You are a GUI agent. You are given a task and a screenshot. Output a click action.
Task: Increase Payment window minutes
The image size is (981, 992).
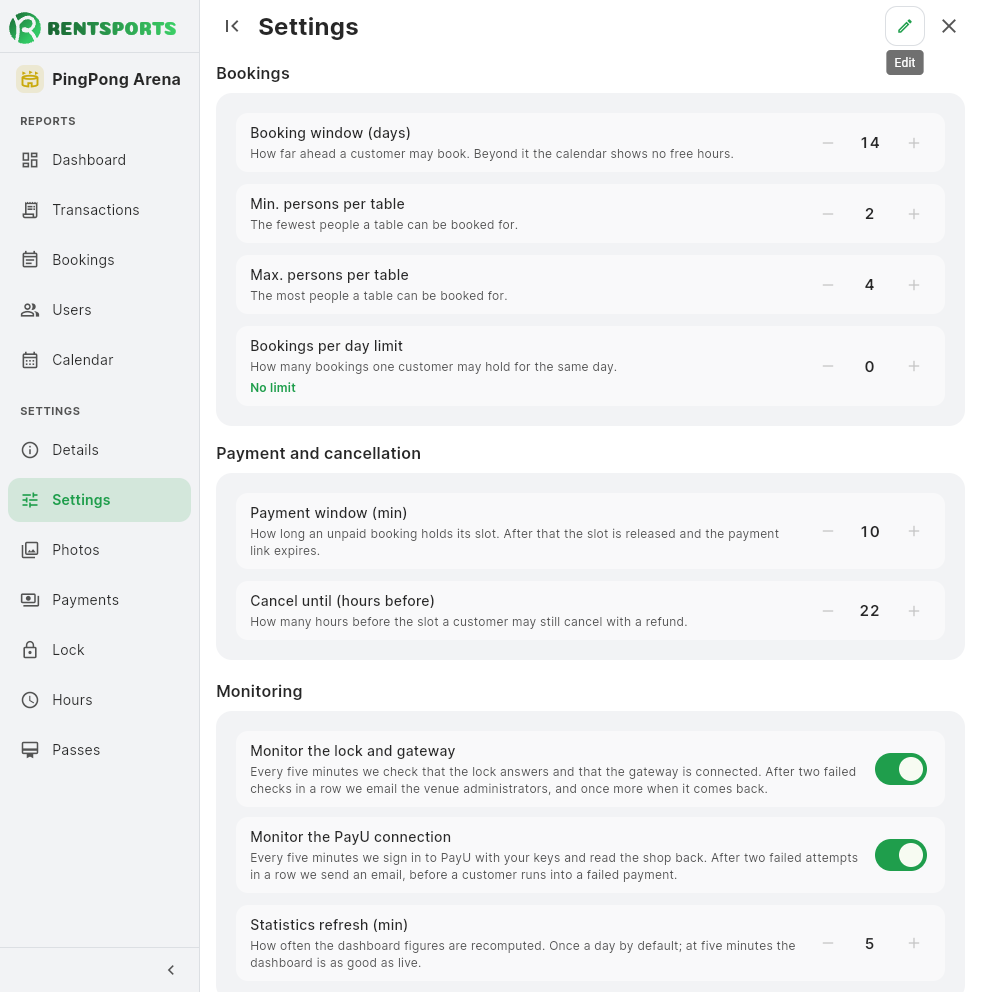913,531
